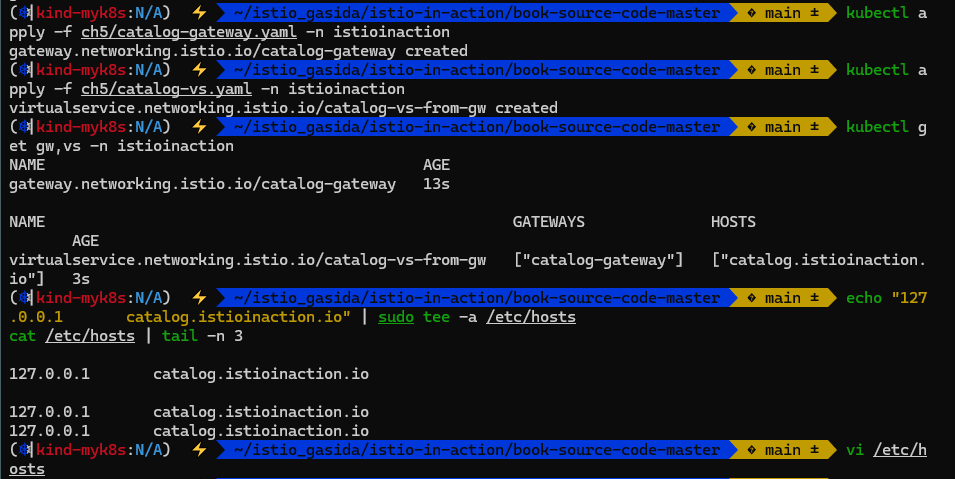This screenshot has height=479, width=955.
Task: Click the gateway.networking.istio.io/catalog-gateway row with 13s
Action: [230, 184]
